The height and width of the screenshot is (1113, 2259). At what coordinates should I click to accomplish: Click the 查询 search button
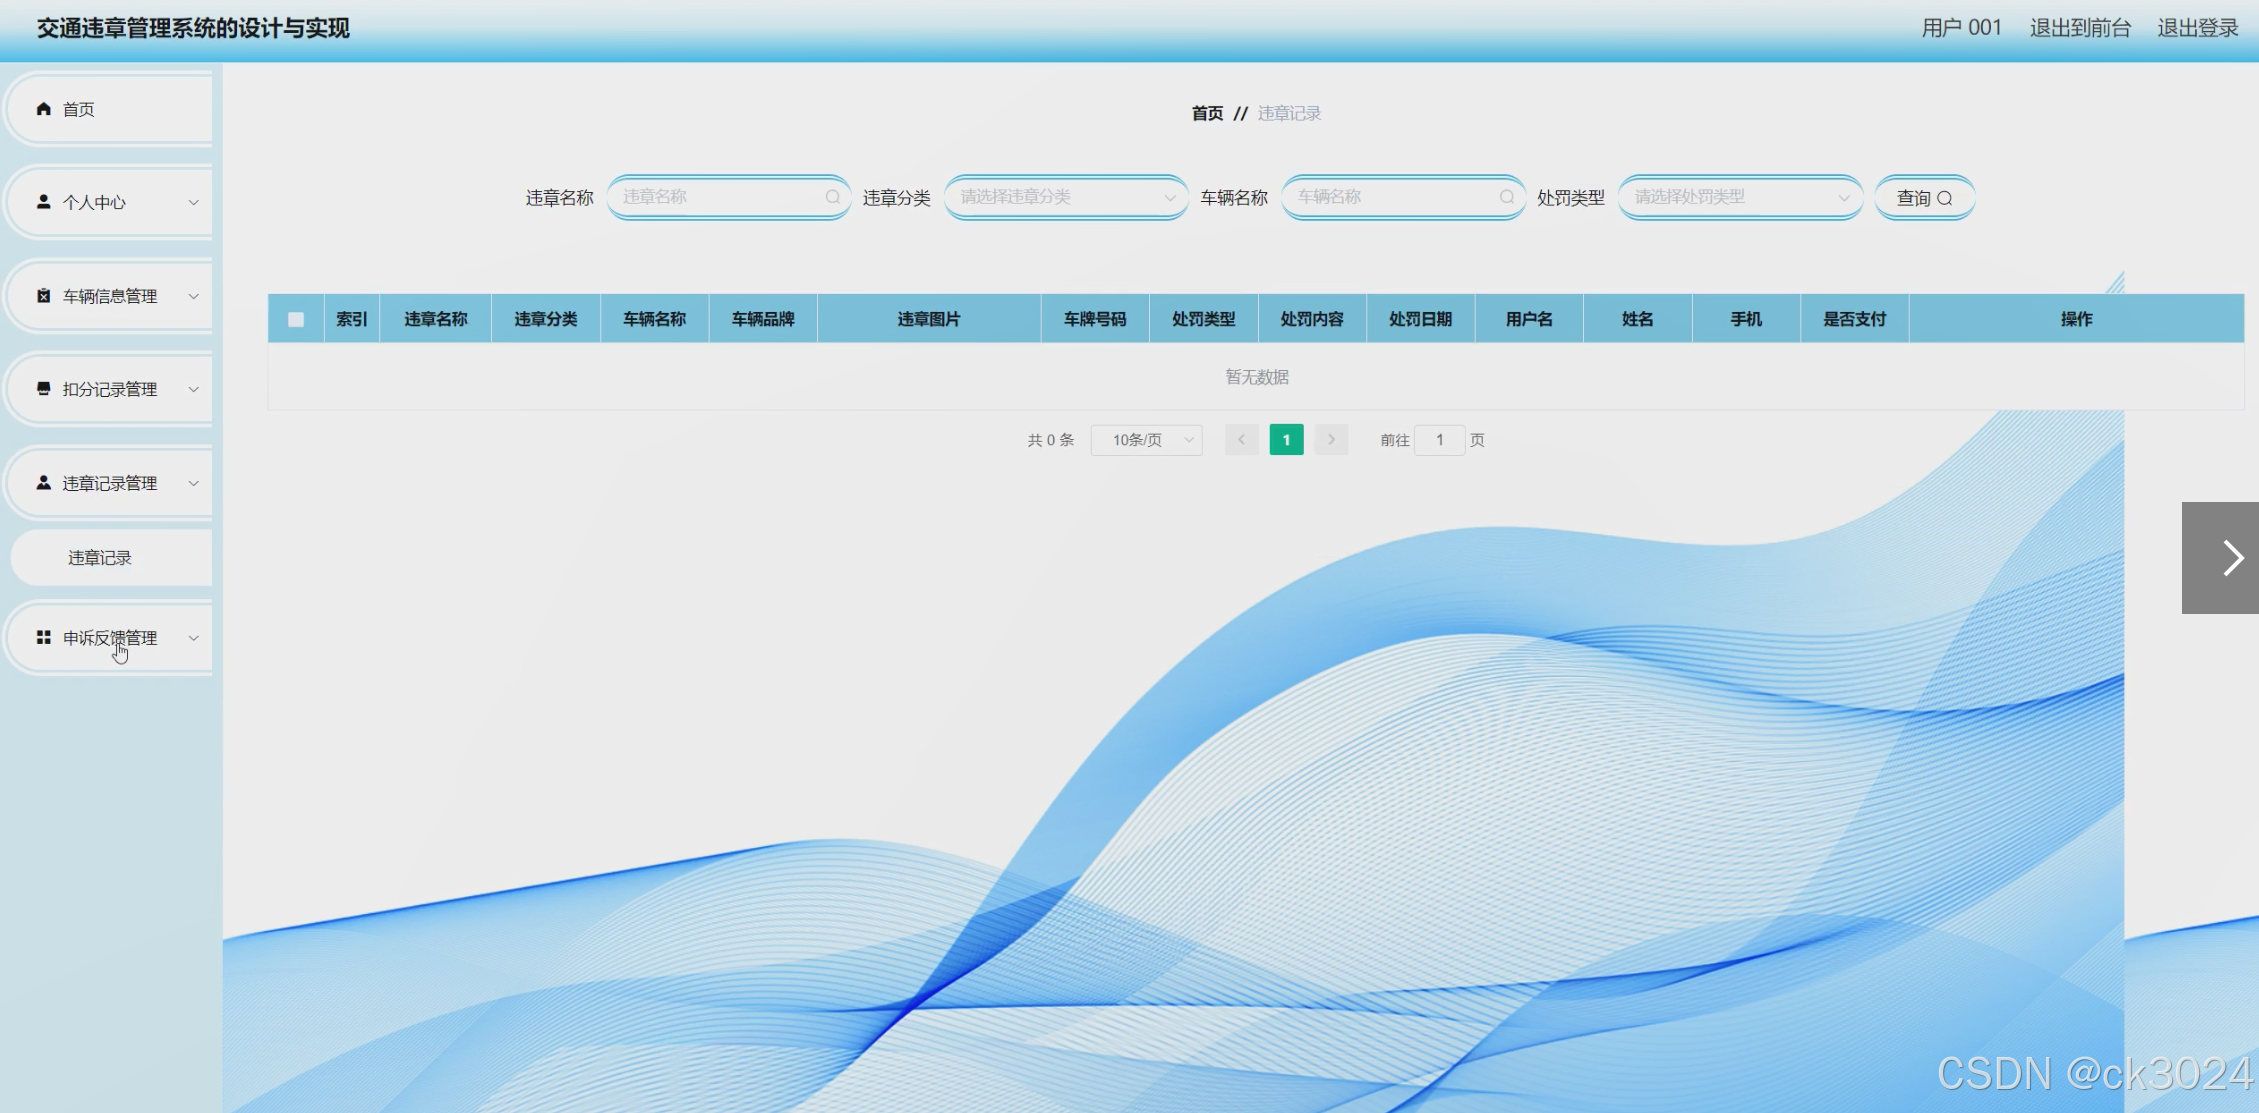pyautogui.click(x=1923, y=198)
